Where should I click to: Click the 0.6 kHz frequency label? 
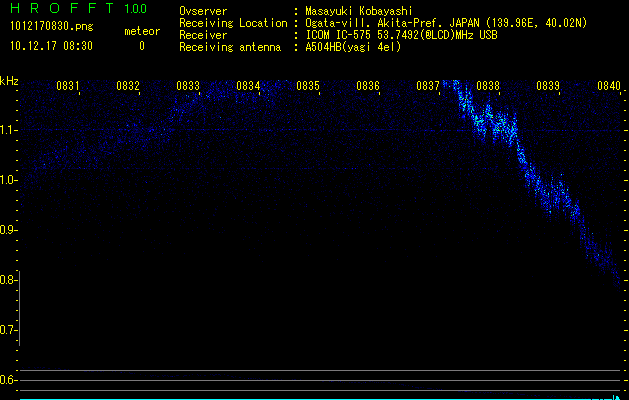tap(8, 380)
